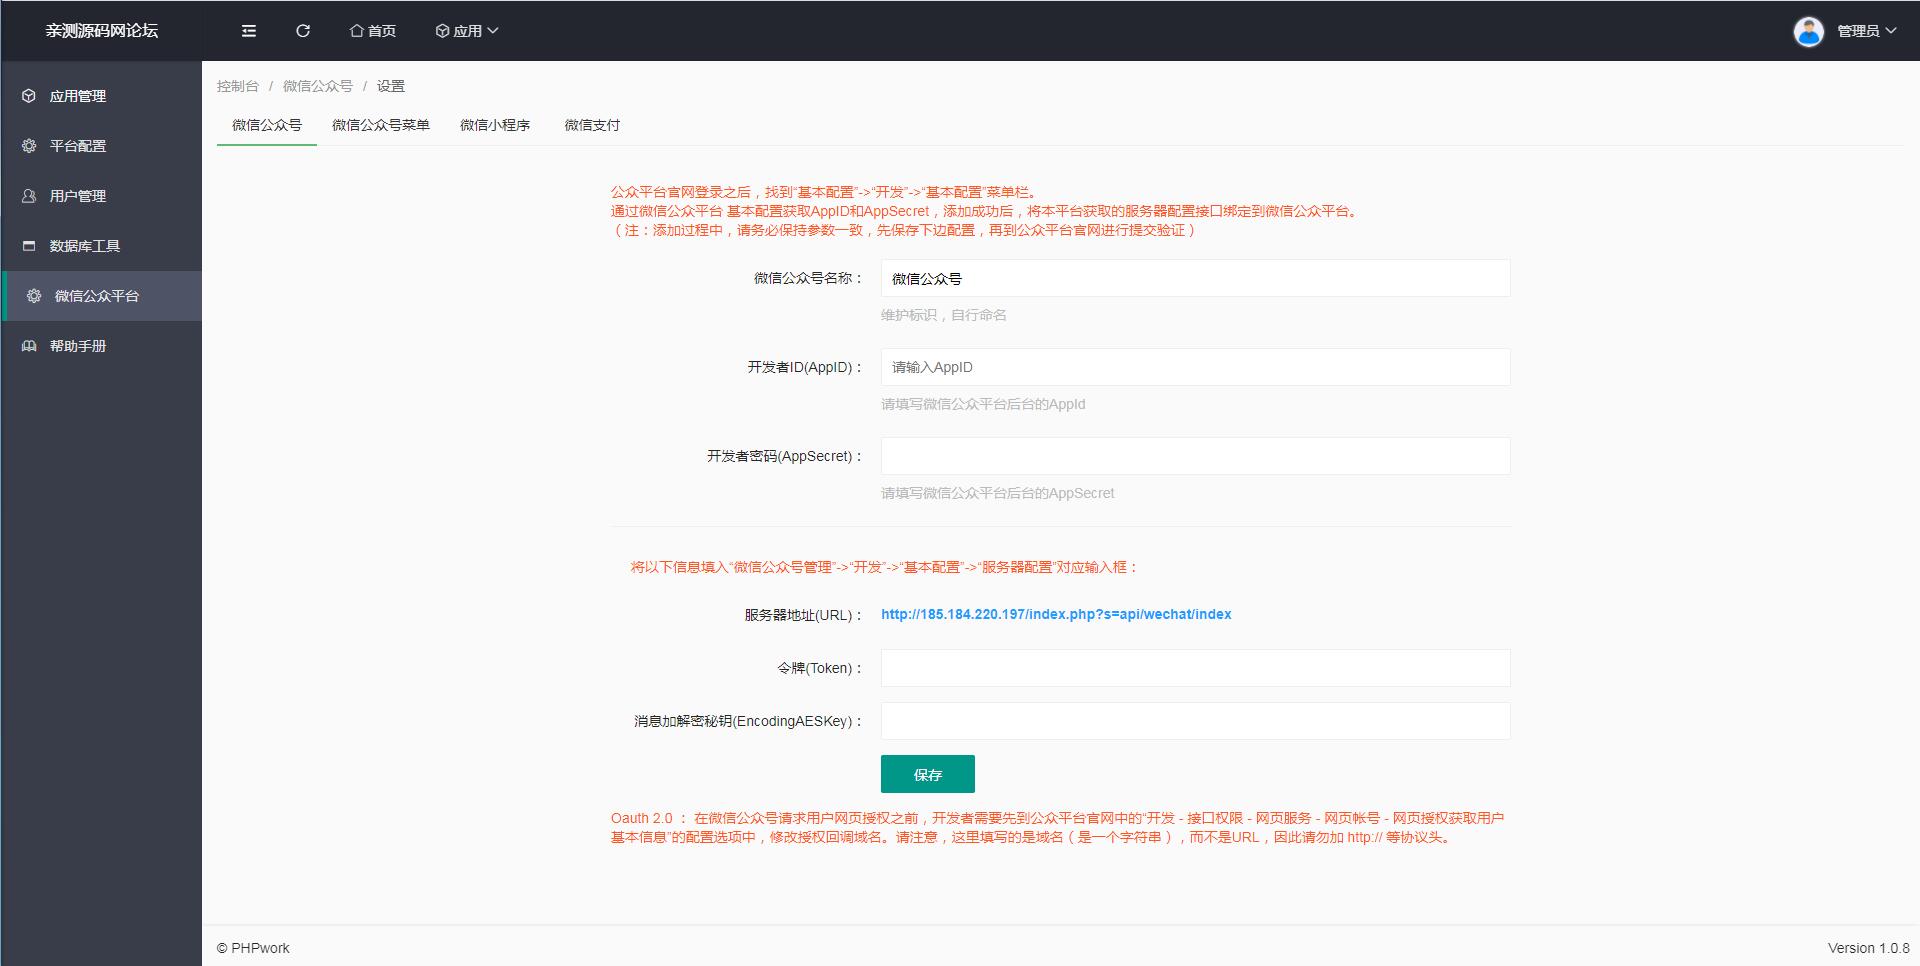Viewport: 1920px width, 966px height.
Task: Open the 管理员 account dropdown
Action: point(1866,31)
